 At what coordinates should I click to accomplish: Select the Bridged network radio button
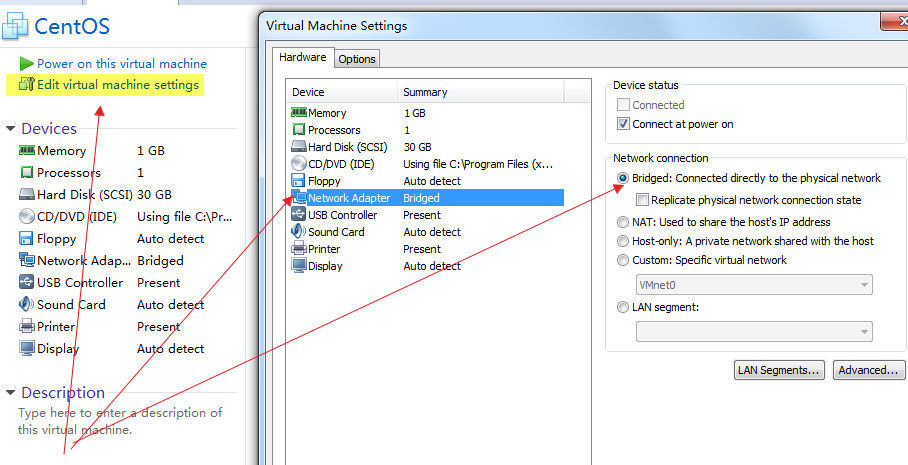coord(623,178)
